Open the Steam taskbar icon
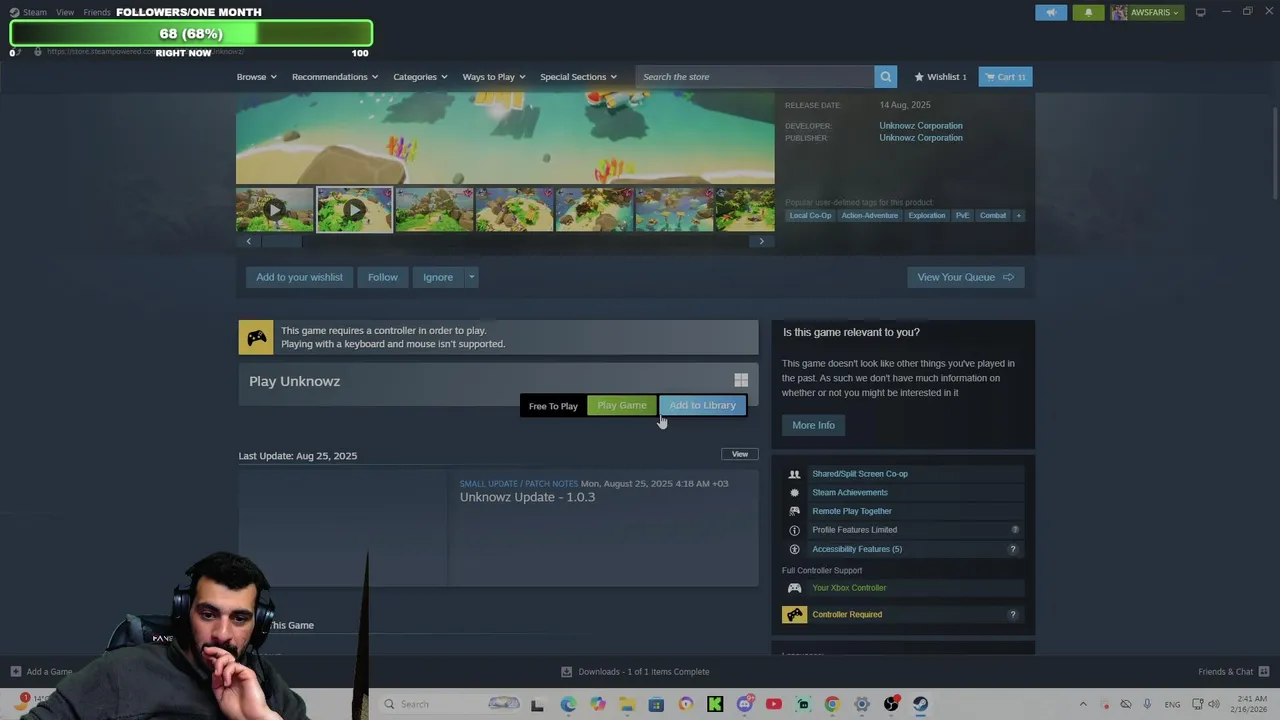Image resolution: width=1280 pixels, height=720 pixels. click(920, 704)
